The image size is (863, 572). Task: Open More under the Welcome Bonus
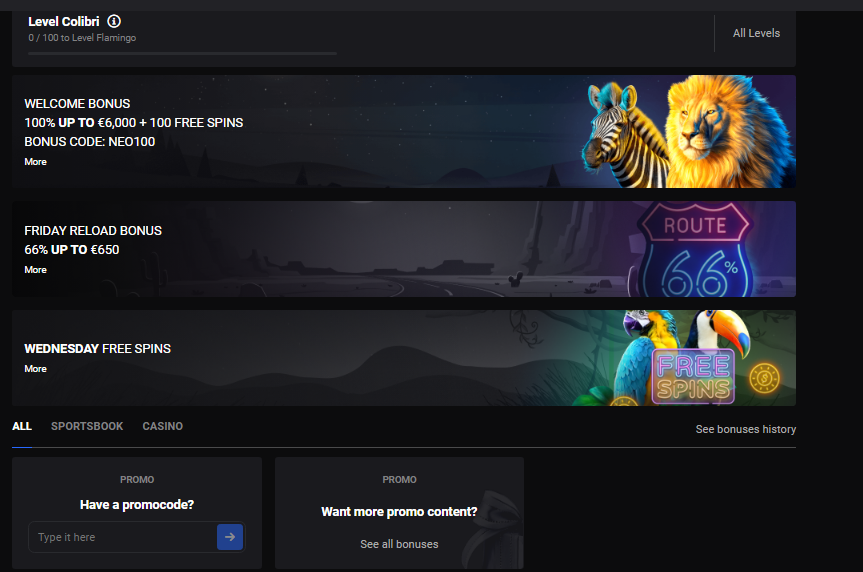(x=36, y=162)
